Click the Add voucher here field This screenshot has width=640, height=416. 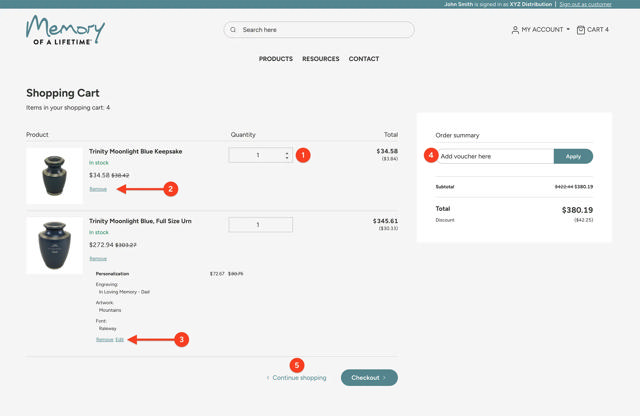[x=495, y=156]
